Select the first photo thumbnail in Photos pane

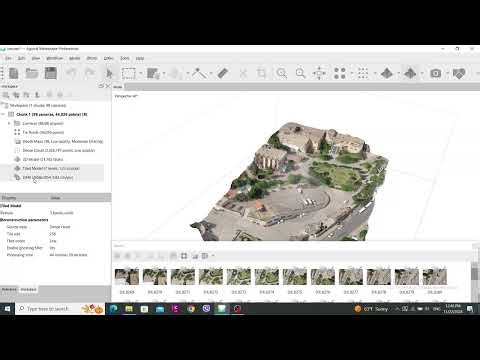127,277
